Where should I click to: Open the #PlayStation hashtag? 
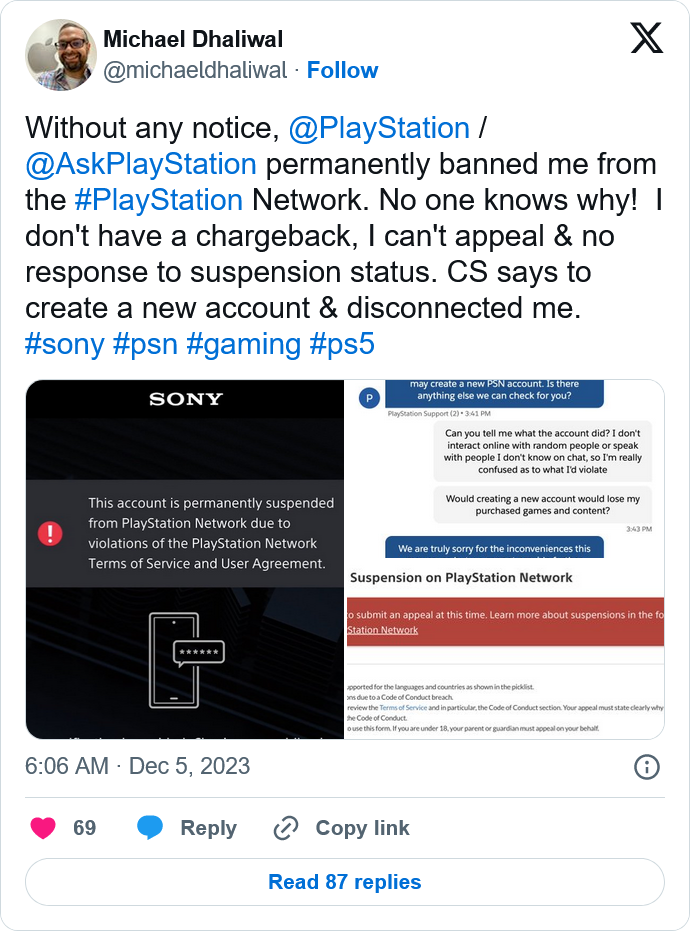coord(159,200)
